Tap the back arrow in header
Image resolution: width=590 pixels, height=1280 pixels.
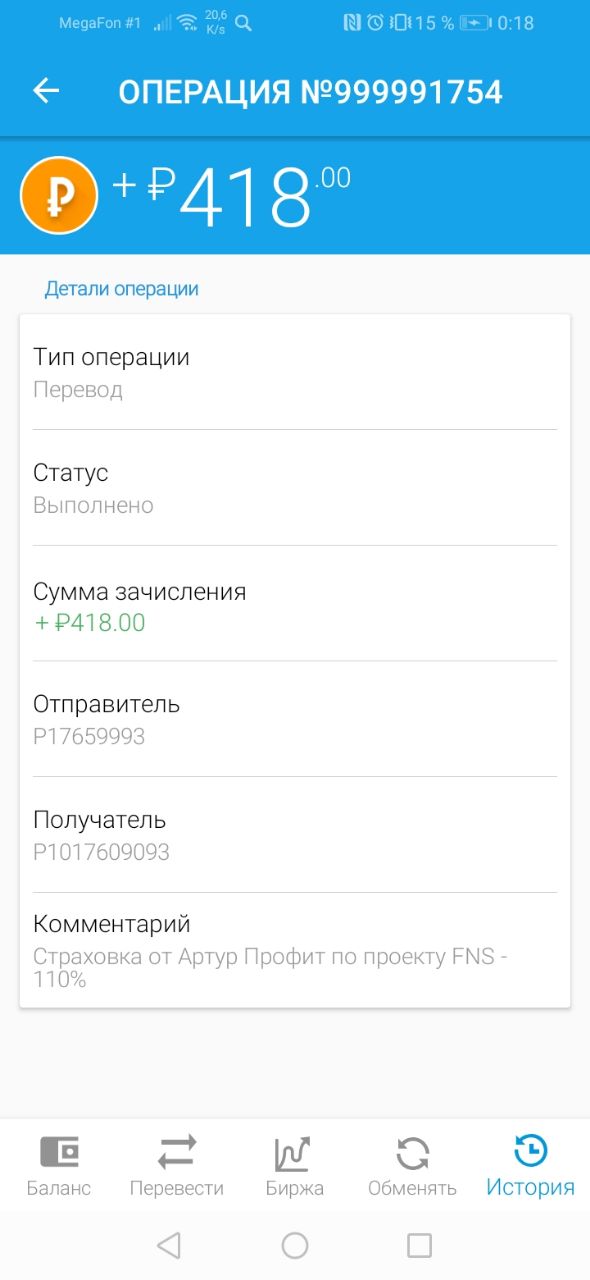47,91
